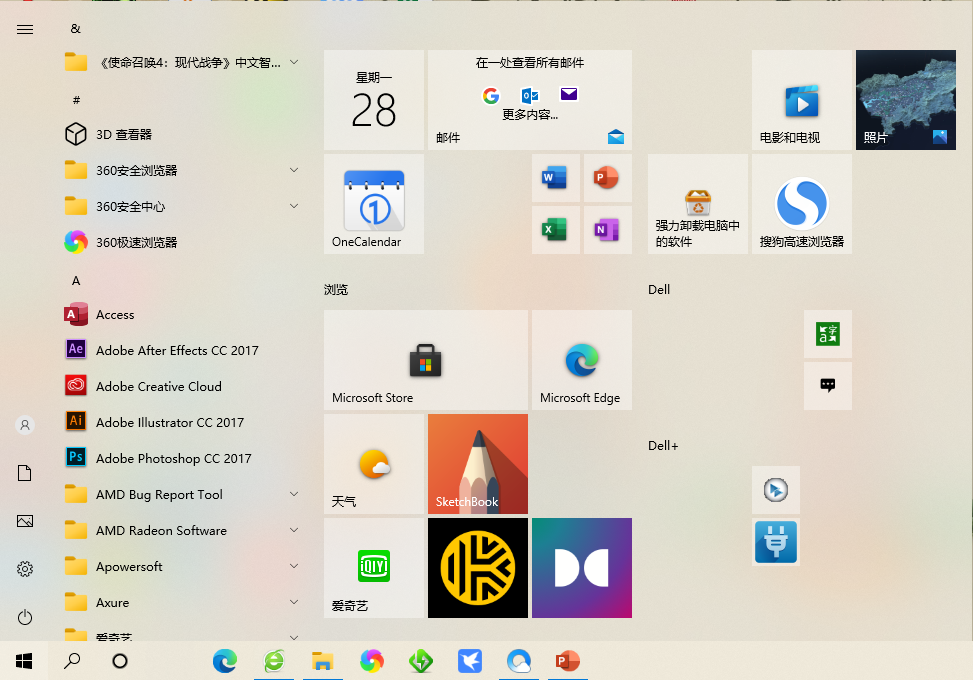The height and width of the screenshot is (680, 973).
Task: Launch Adobe Illustrator CC 2017
Action: pyautogui.click(x=183, y=423)
